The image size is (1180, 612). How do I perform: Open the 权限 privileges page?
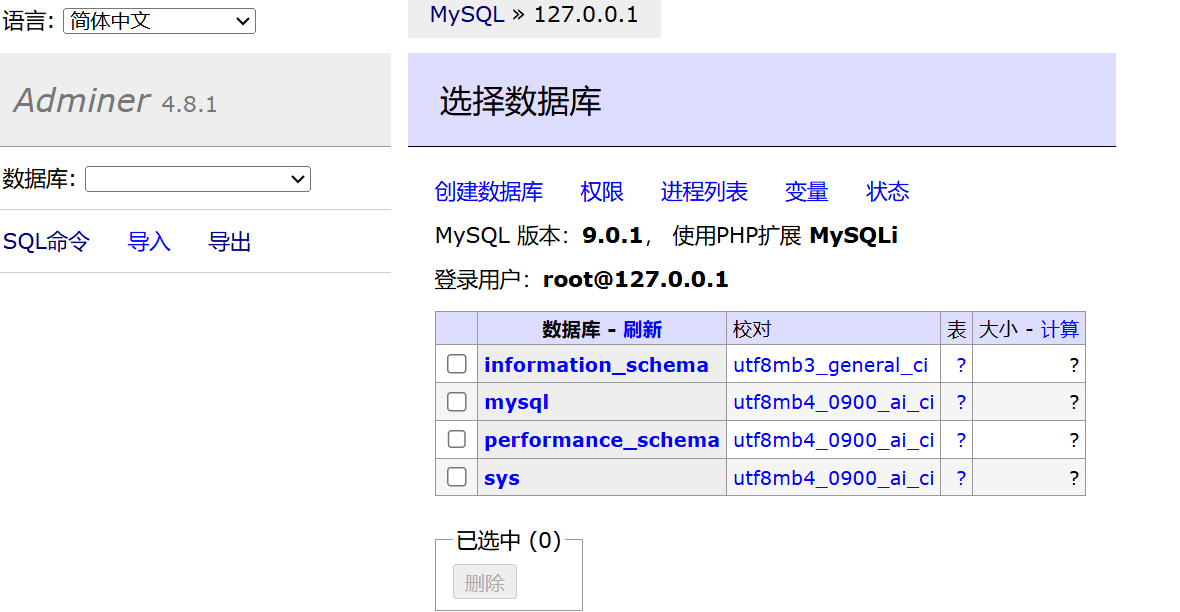(602, 192)
